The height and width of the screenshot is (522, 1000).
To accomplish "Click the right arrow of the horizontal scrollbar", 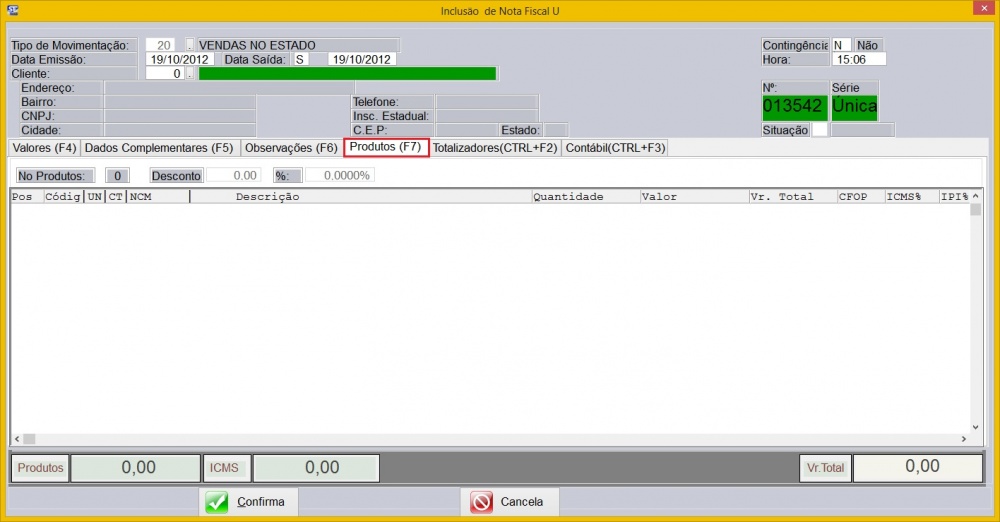I will [964, 439].
